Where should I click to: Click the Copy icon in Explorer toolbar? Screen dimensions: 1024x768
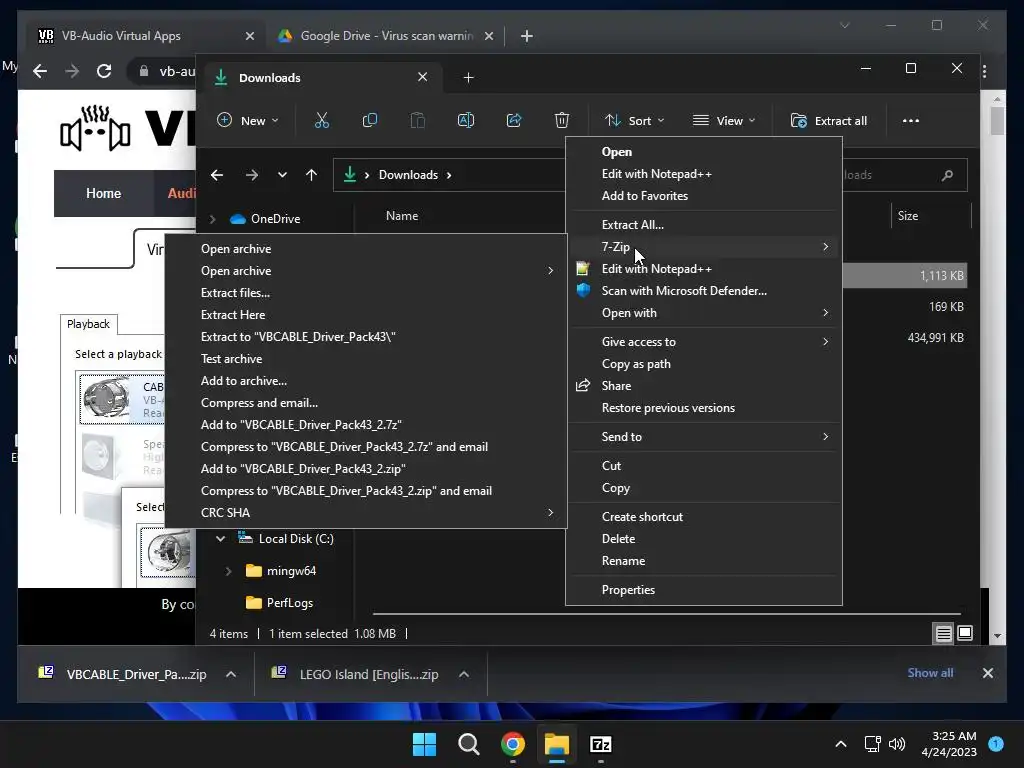370,120
